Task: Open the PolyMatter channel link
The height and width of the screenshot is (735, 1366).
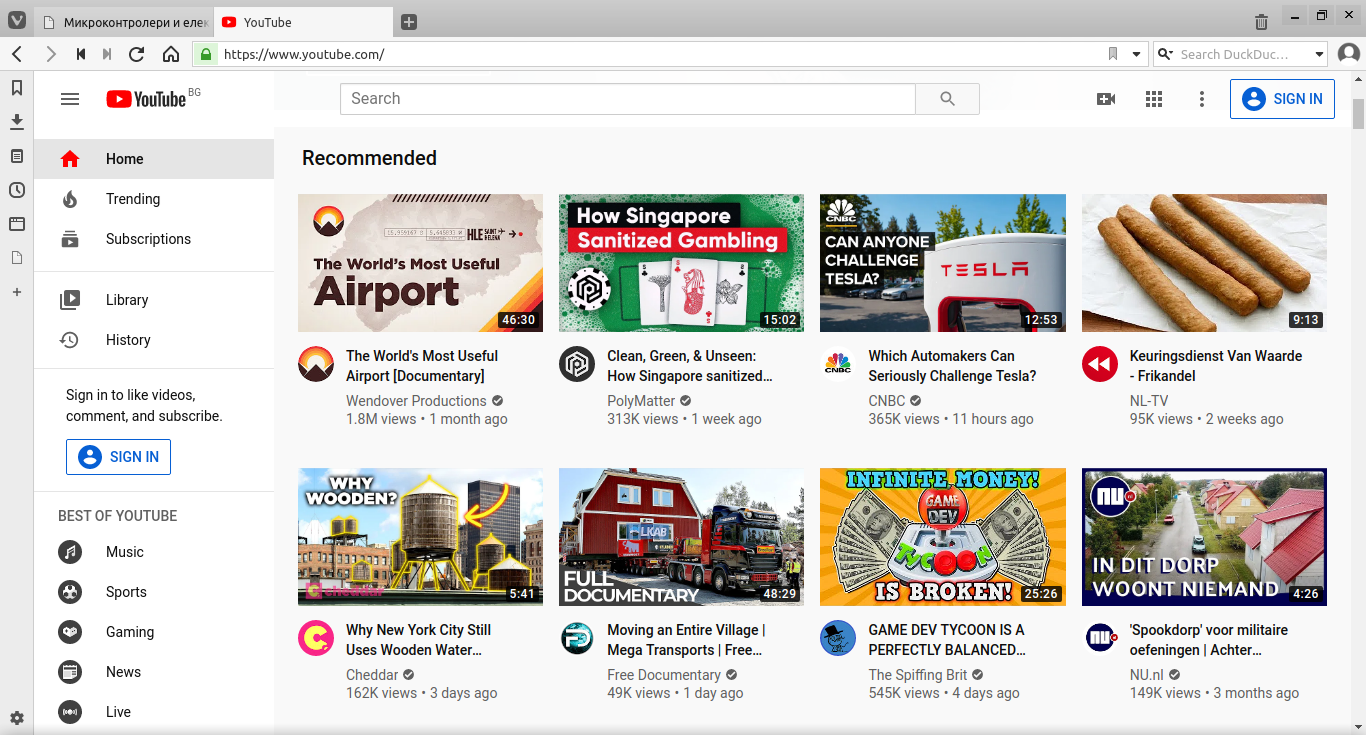Action: point(641,401)
